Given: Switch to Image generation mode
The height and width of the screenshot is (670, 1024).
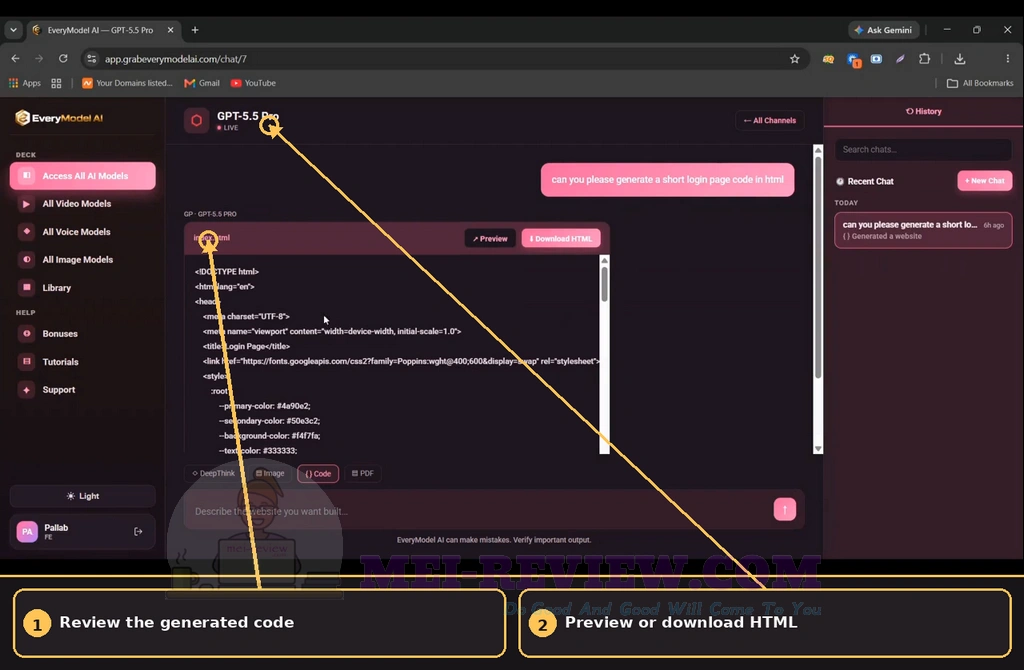Looking at the screenshot, I should (270, 473).
